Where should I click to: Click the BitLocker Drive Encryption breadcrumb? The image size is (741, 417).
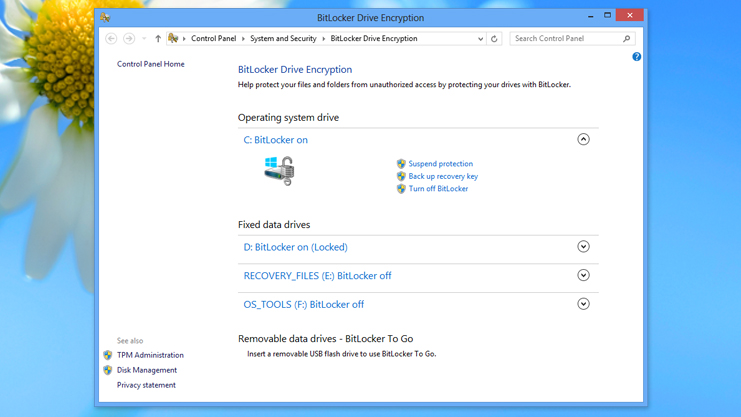374,39
